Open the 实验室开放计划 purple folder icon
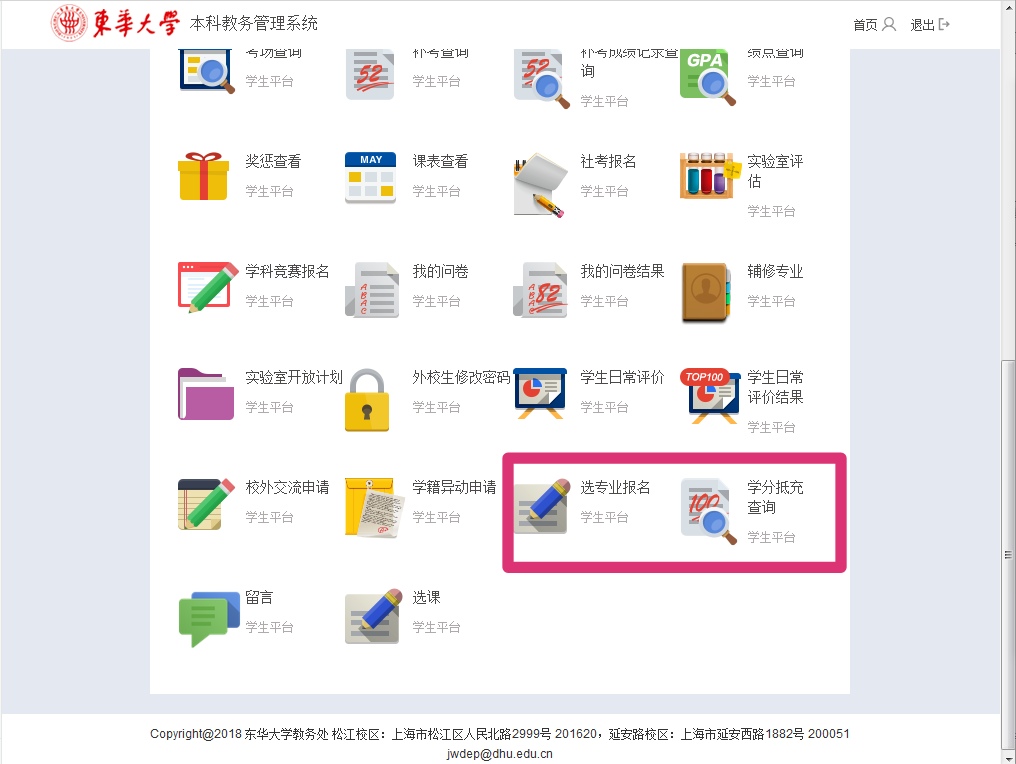This screenshot has width=1016, height=764. point(205,394)
